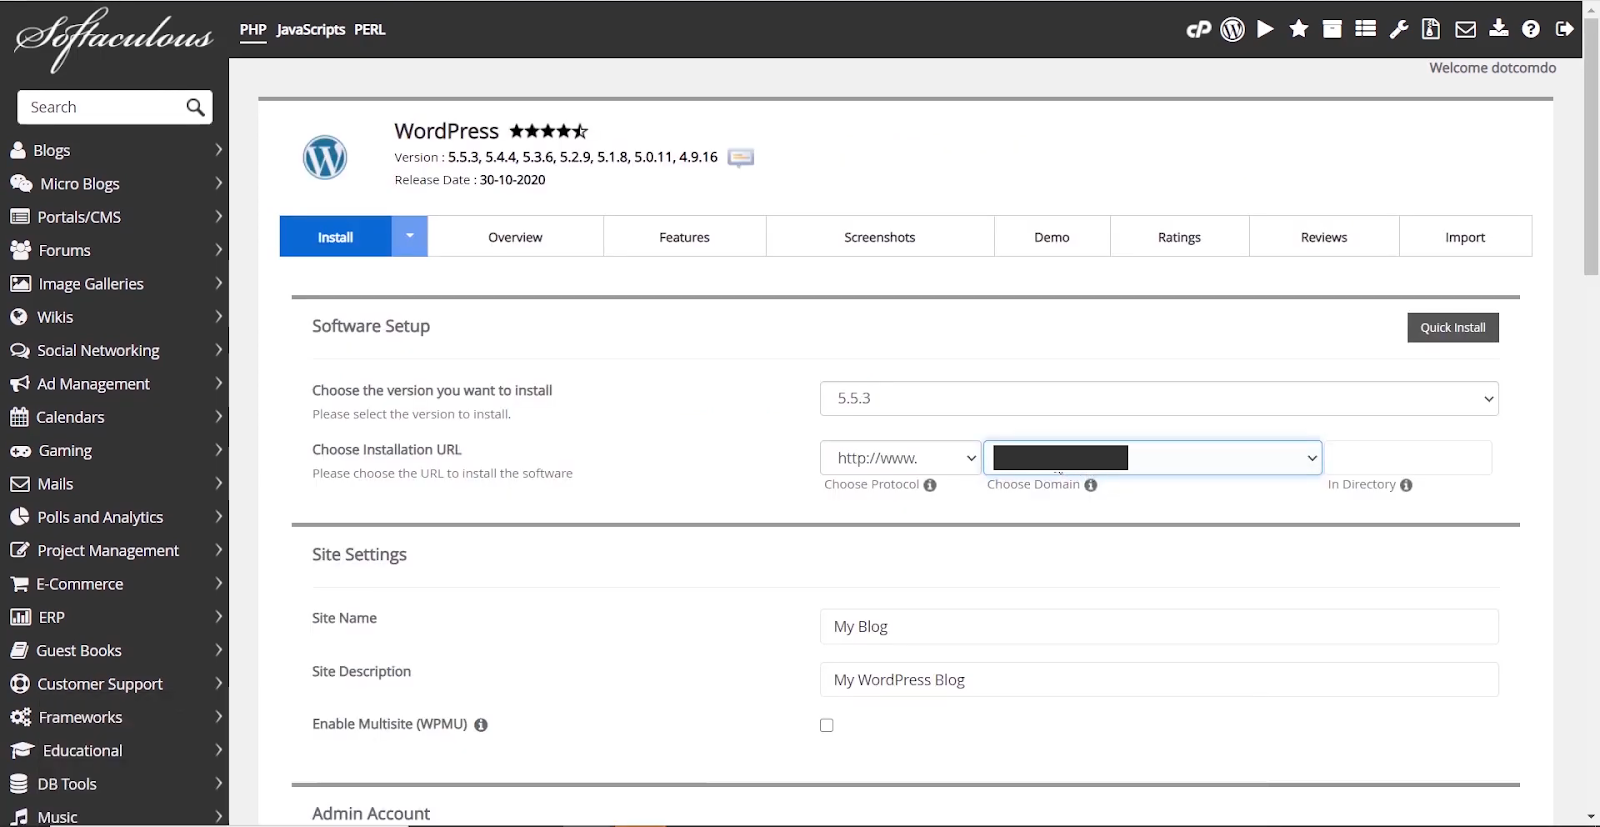Expand the Mails category
Screen dimensions: 1600x827
coord(218,484)
